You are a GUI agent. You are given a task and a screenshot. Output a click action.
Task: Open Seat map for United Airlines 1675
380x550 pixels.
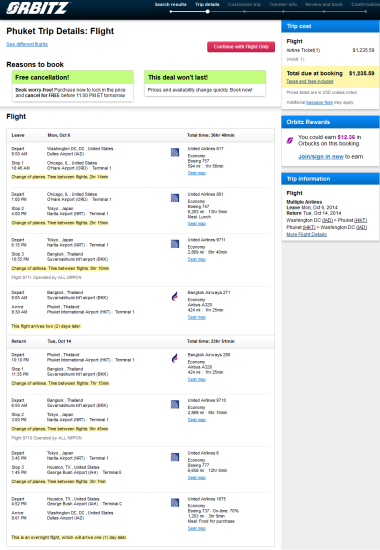(x=196, y=528)
